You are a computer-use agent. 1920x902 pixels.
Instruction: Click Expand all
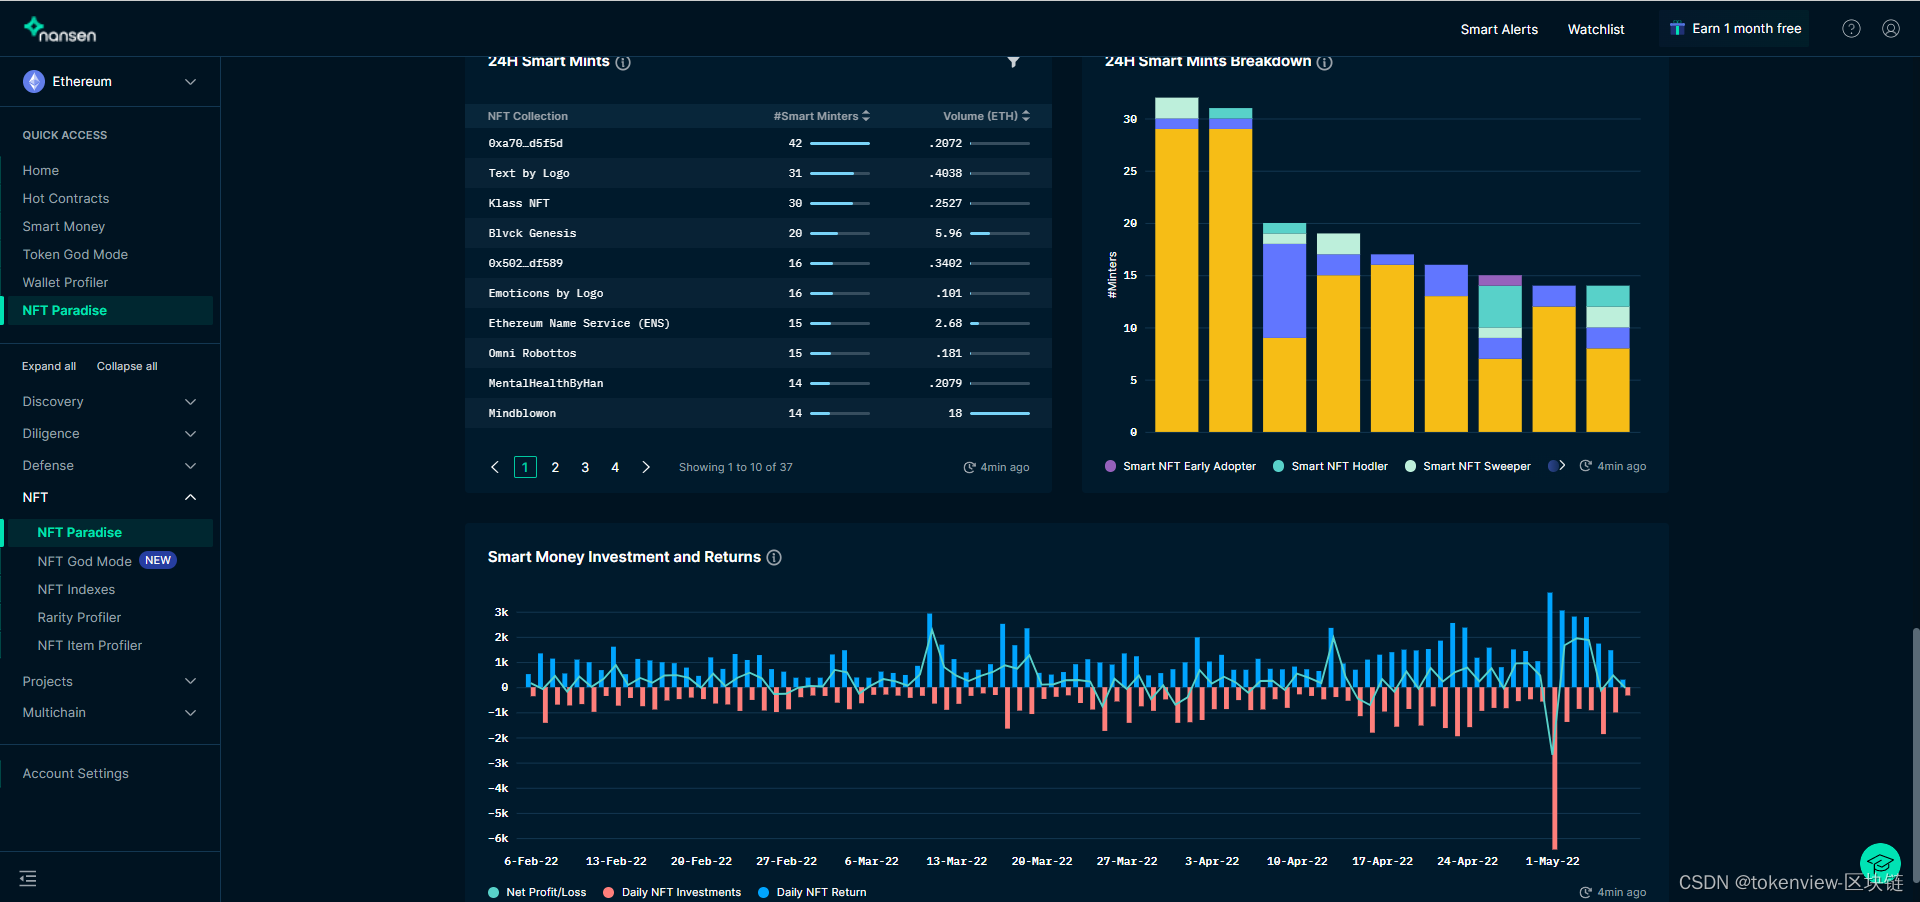[49, 366]
